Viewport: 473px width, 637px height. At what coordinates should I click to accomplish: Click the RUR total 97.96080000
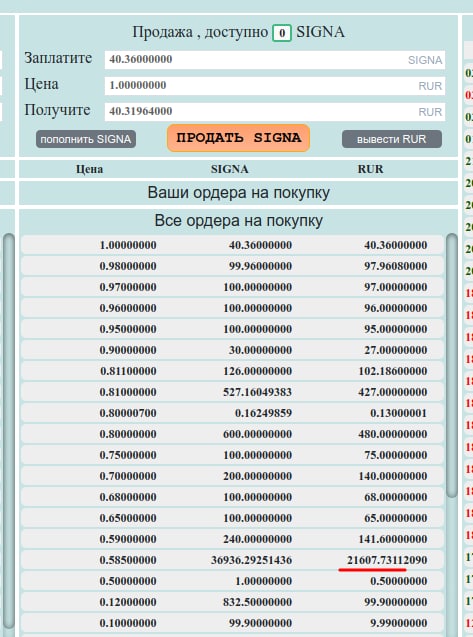click(x=395, y=266)
